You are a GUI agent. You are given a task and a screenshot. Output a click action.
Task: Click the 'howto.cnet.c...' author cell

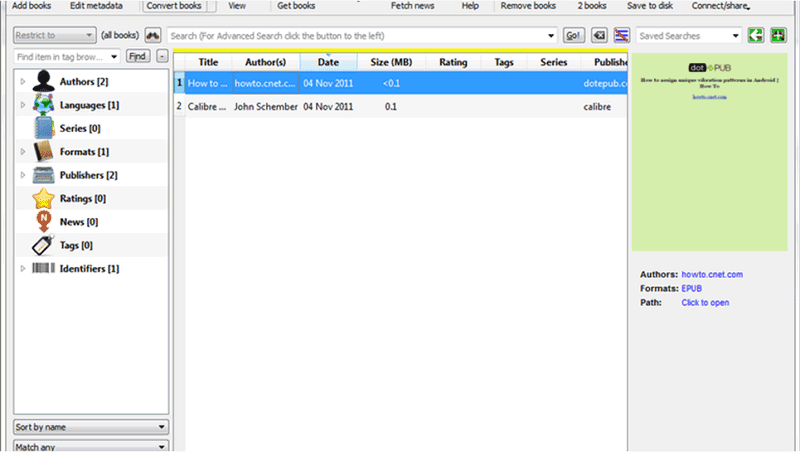pyautogui.click(x=266, y=83)
